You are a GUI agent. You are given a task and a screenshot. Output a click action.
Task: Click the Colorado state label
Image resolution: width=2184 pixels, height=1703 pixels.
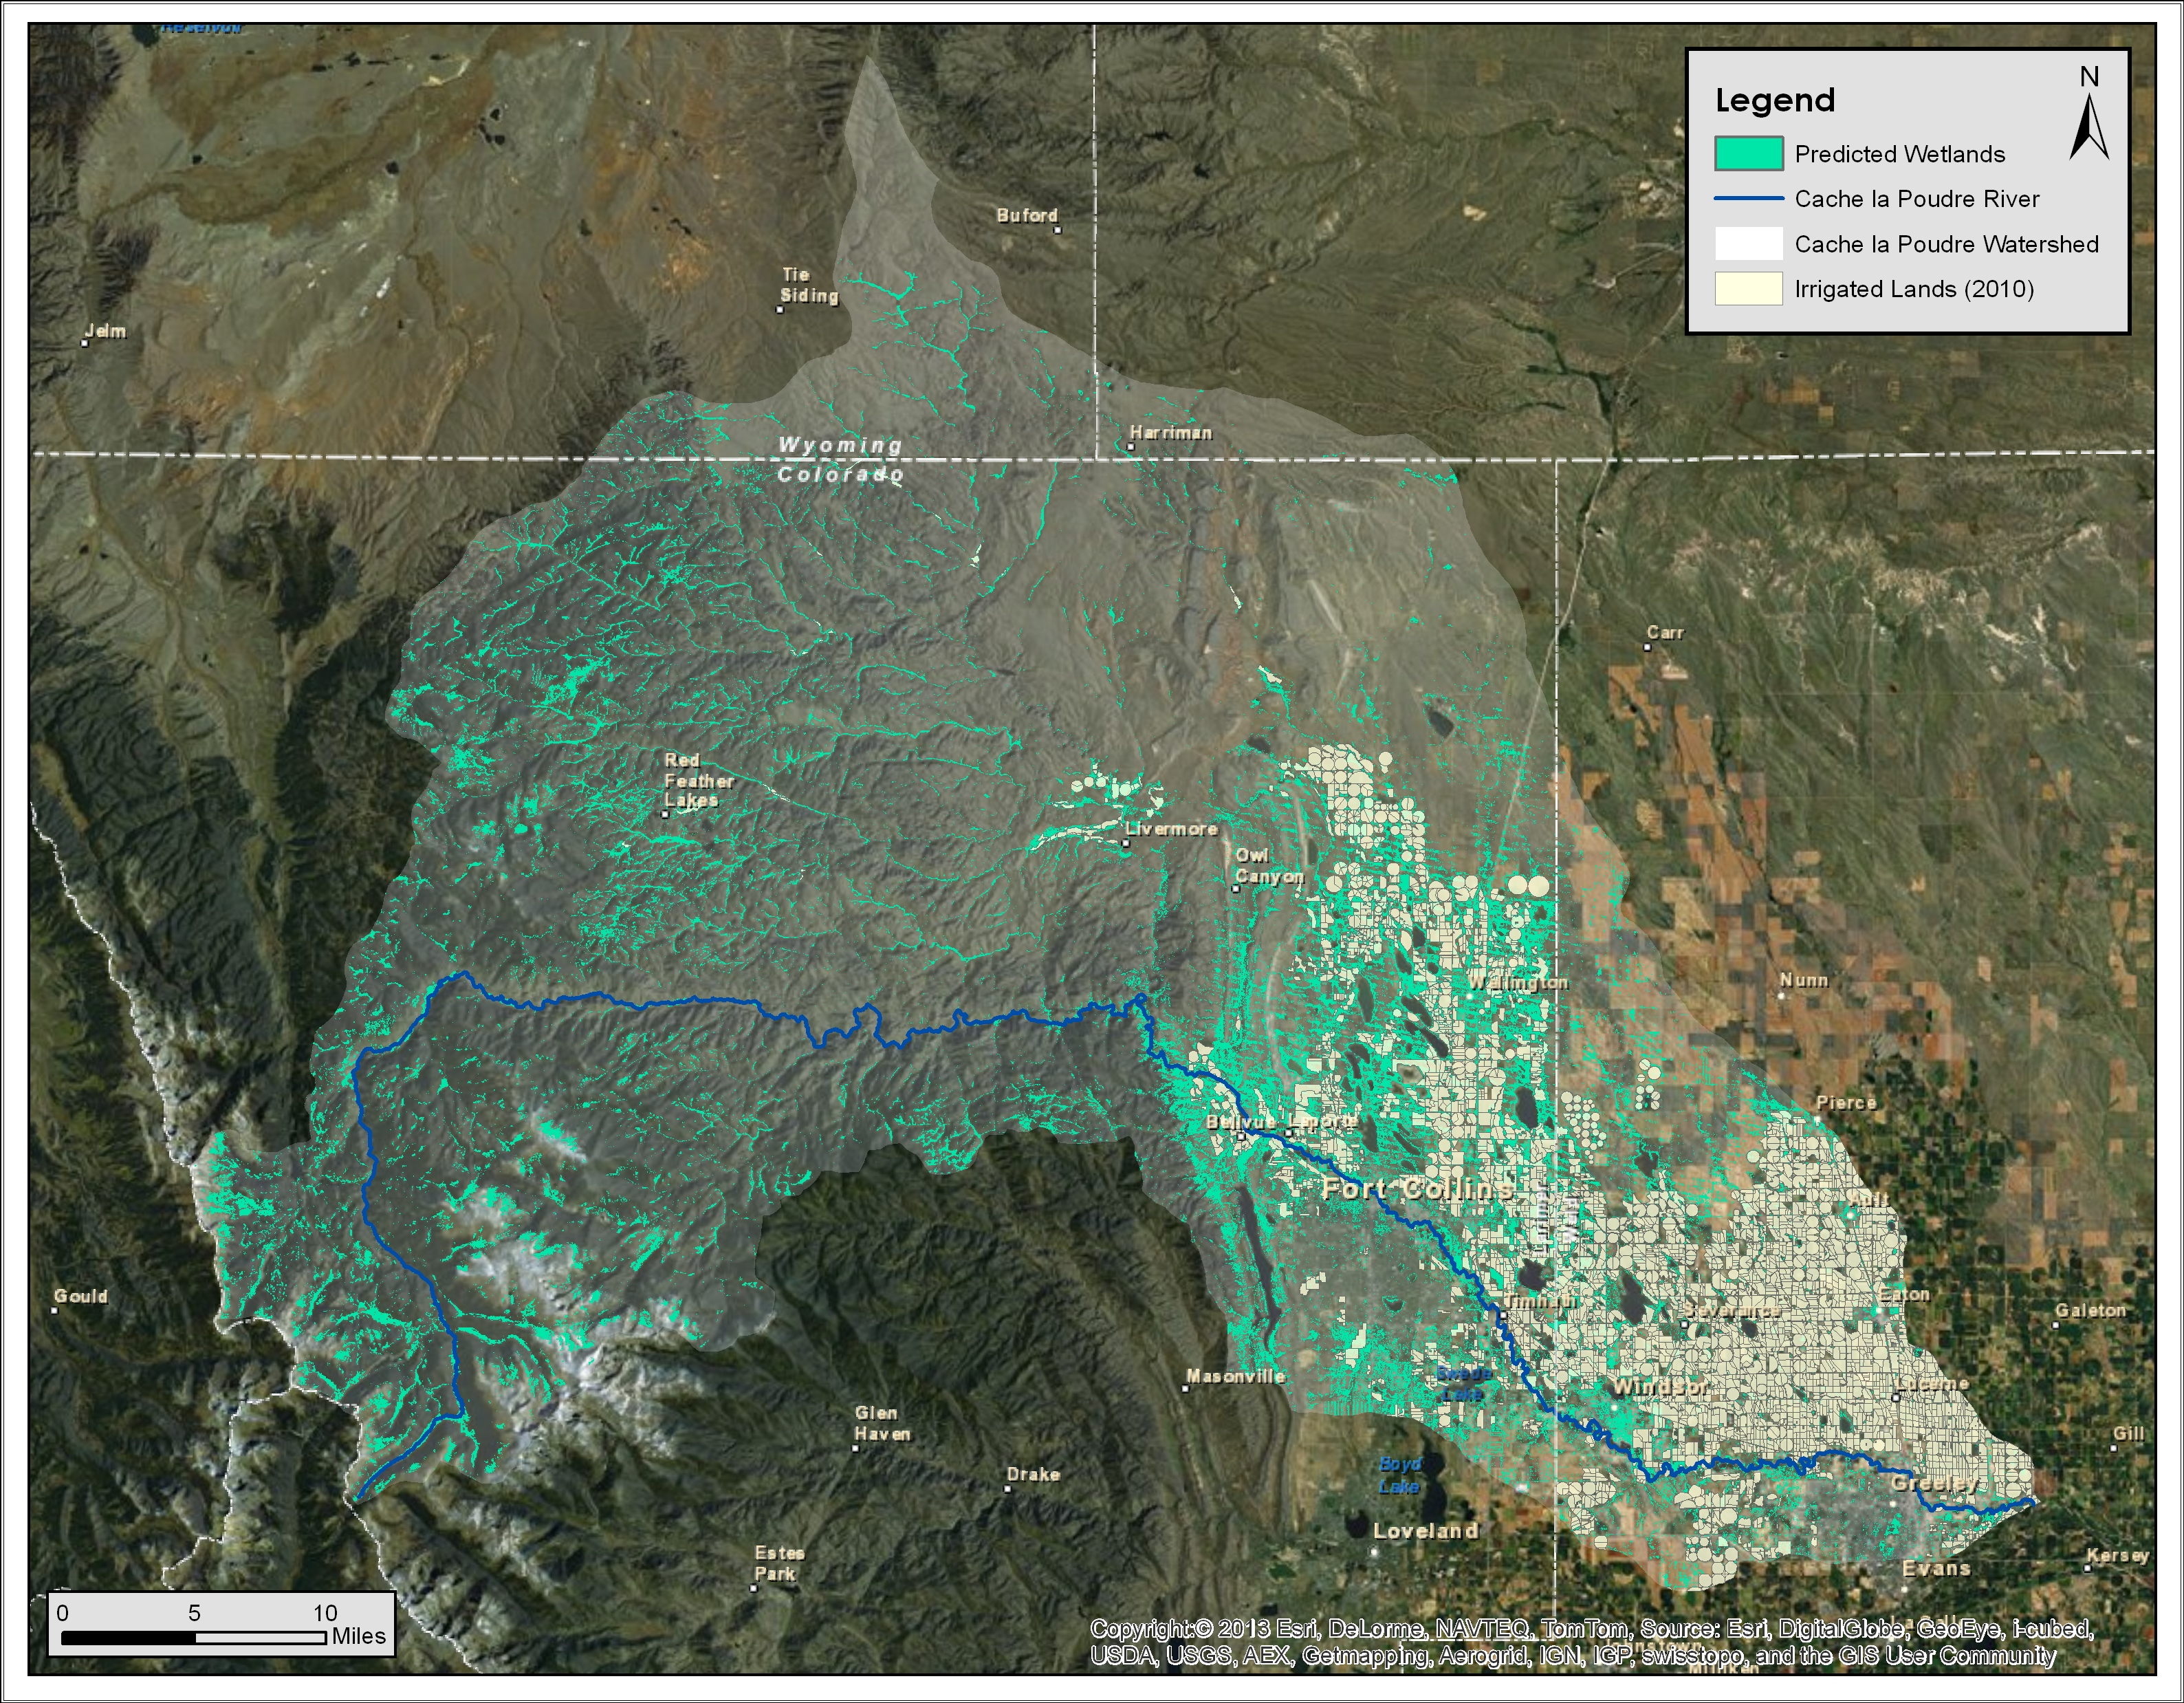841,474
